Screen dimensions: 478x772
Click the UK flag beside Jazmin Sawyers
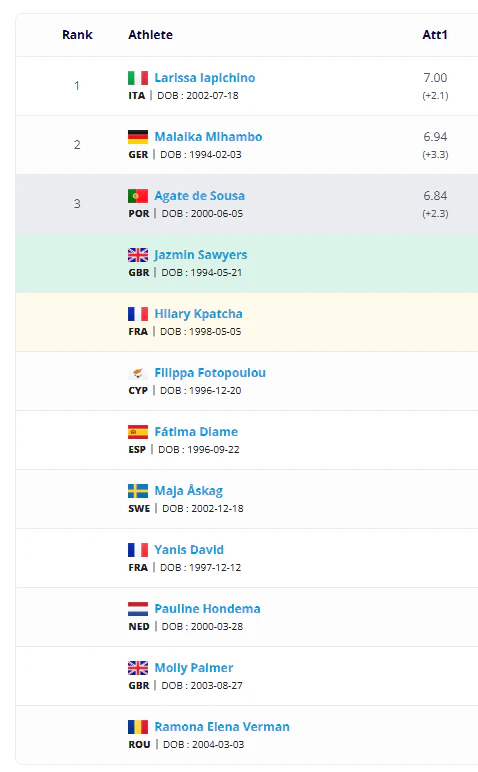click(x=138, y=255)
